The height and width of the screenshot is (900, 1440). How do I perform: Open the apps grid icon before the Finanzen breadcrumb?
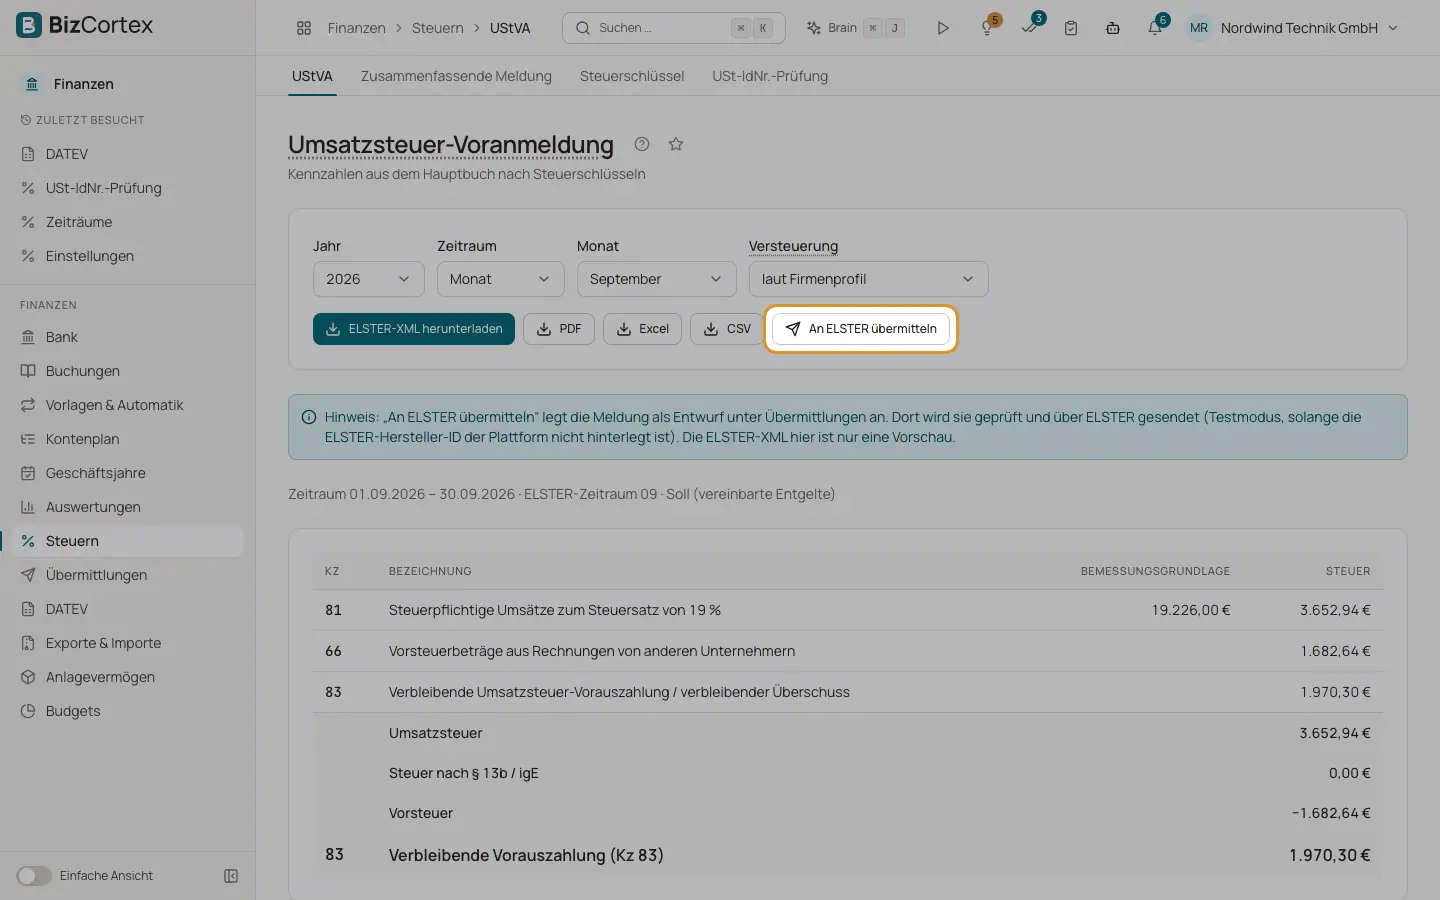(x=304, y=28)
